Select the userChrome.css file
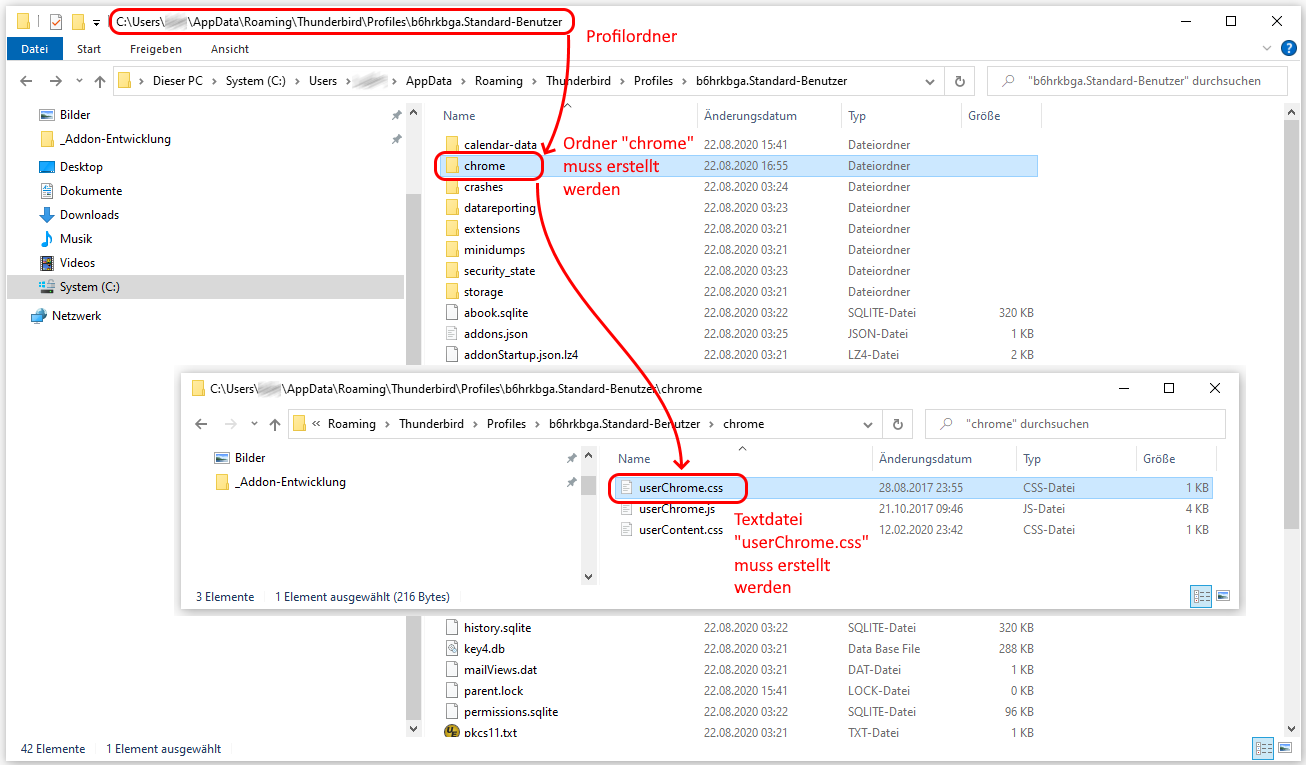Image resolution: width=1306 pixels, height=765 pixels. pyautogui.click(x=680, y=488)
